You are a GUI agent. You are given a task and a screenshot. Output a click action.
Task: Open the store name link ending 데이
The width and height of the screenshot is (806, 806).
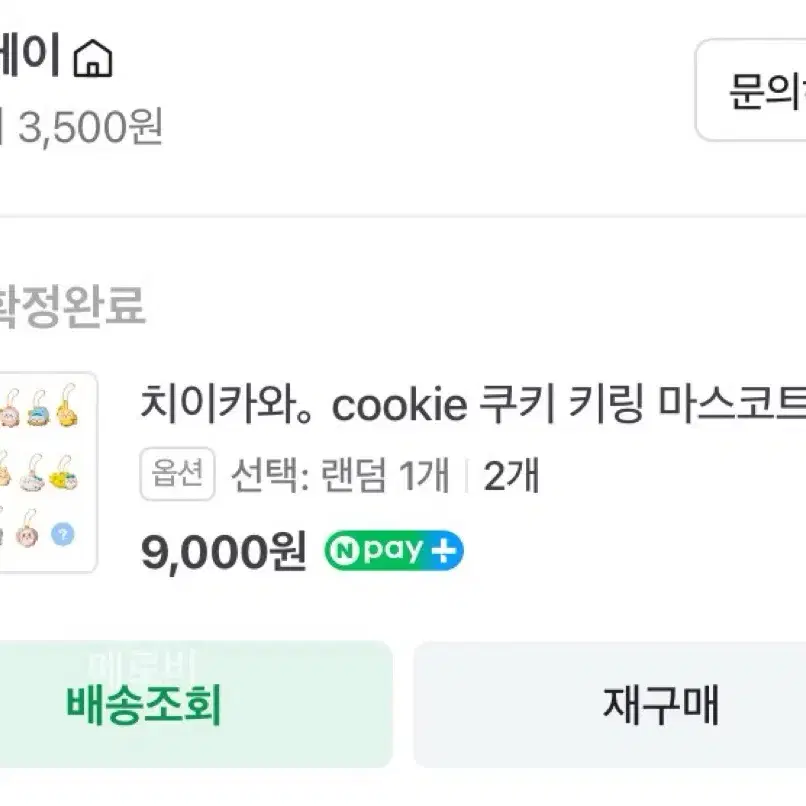tap(30, 56)
